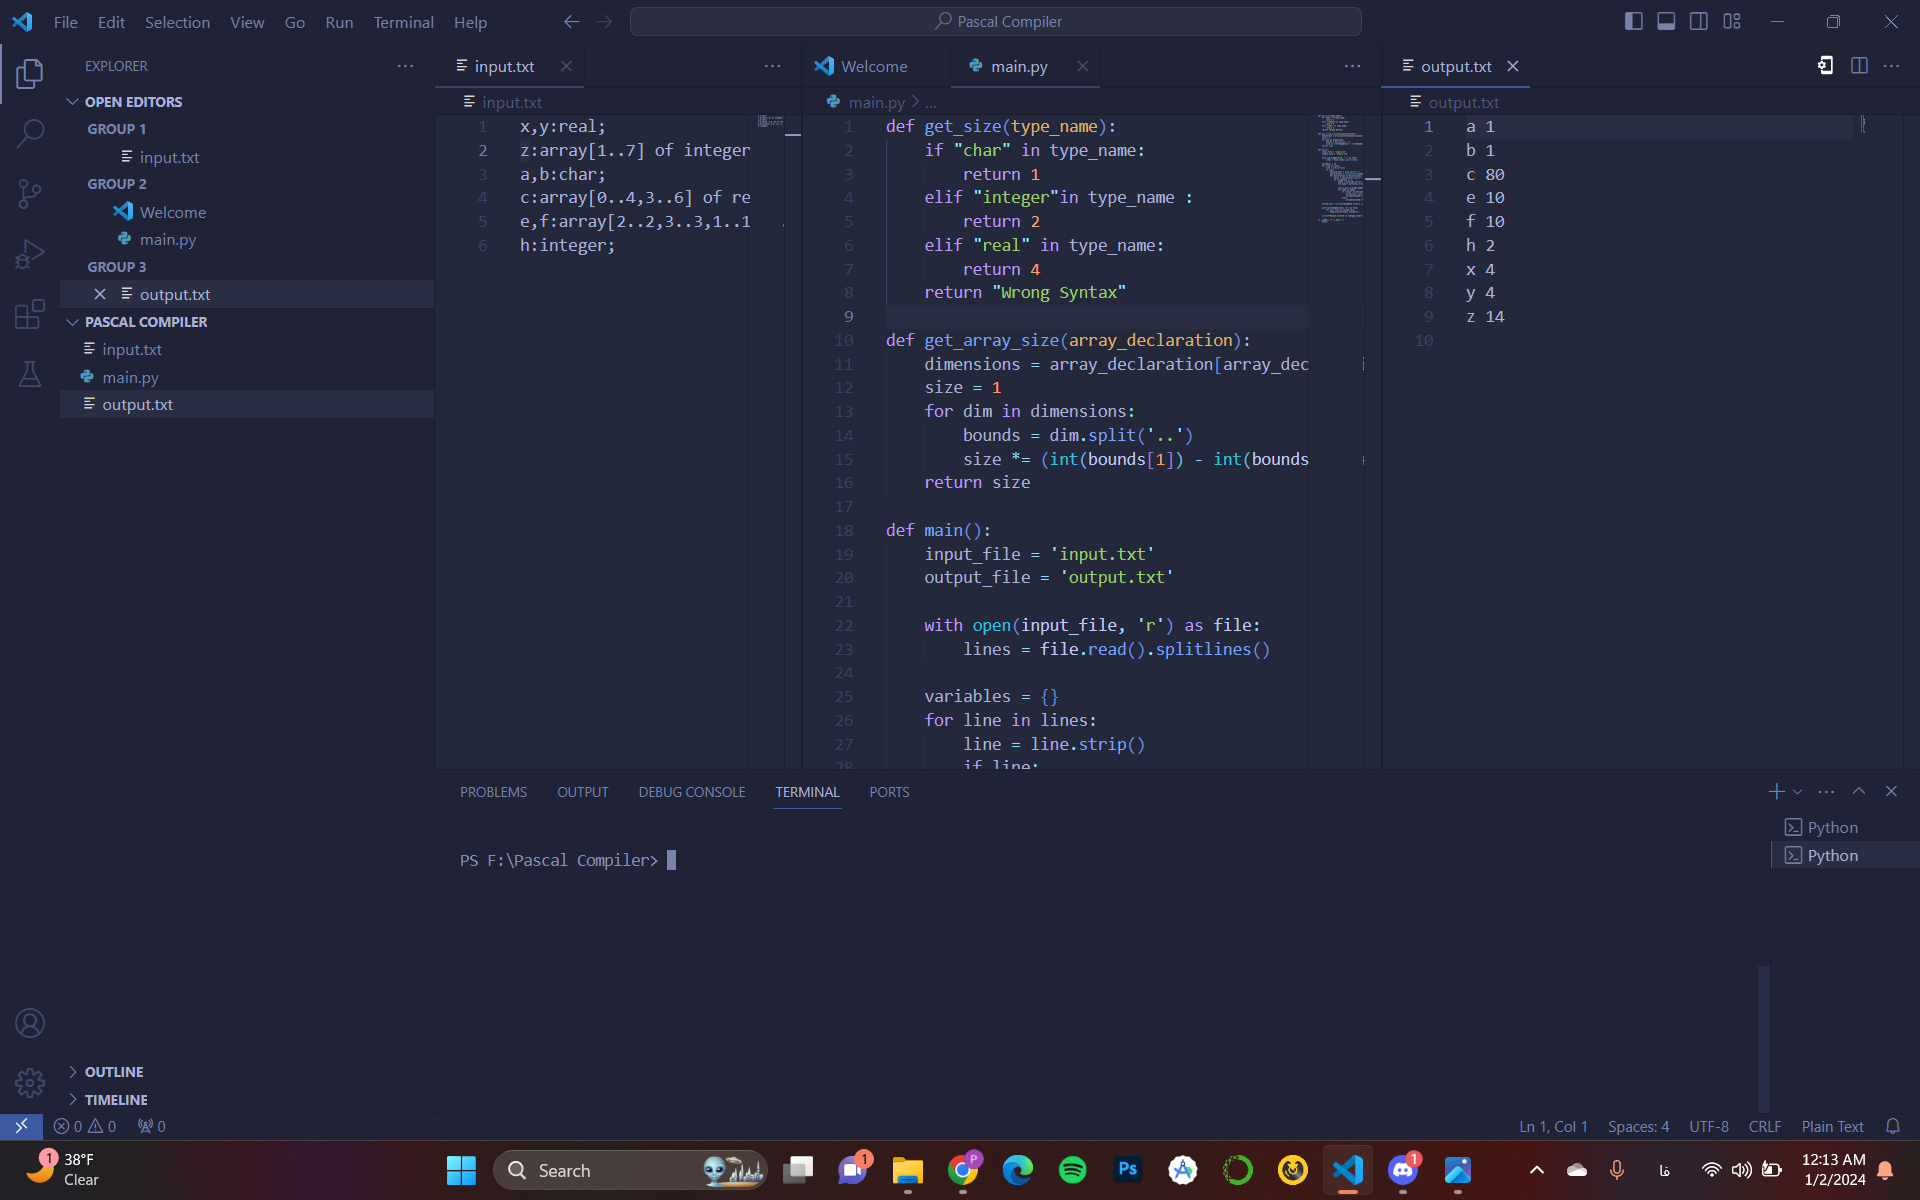This screenshot has height=1200, width=1920.
Task: Open Source Control view
Action: pyautogui.click(x=30, y=193)
